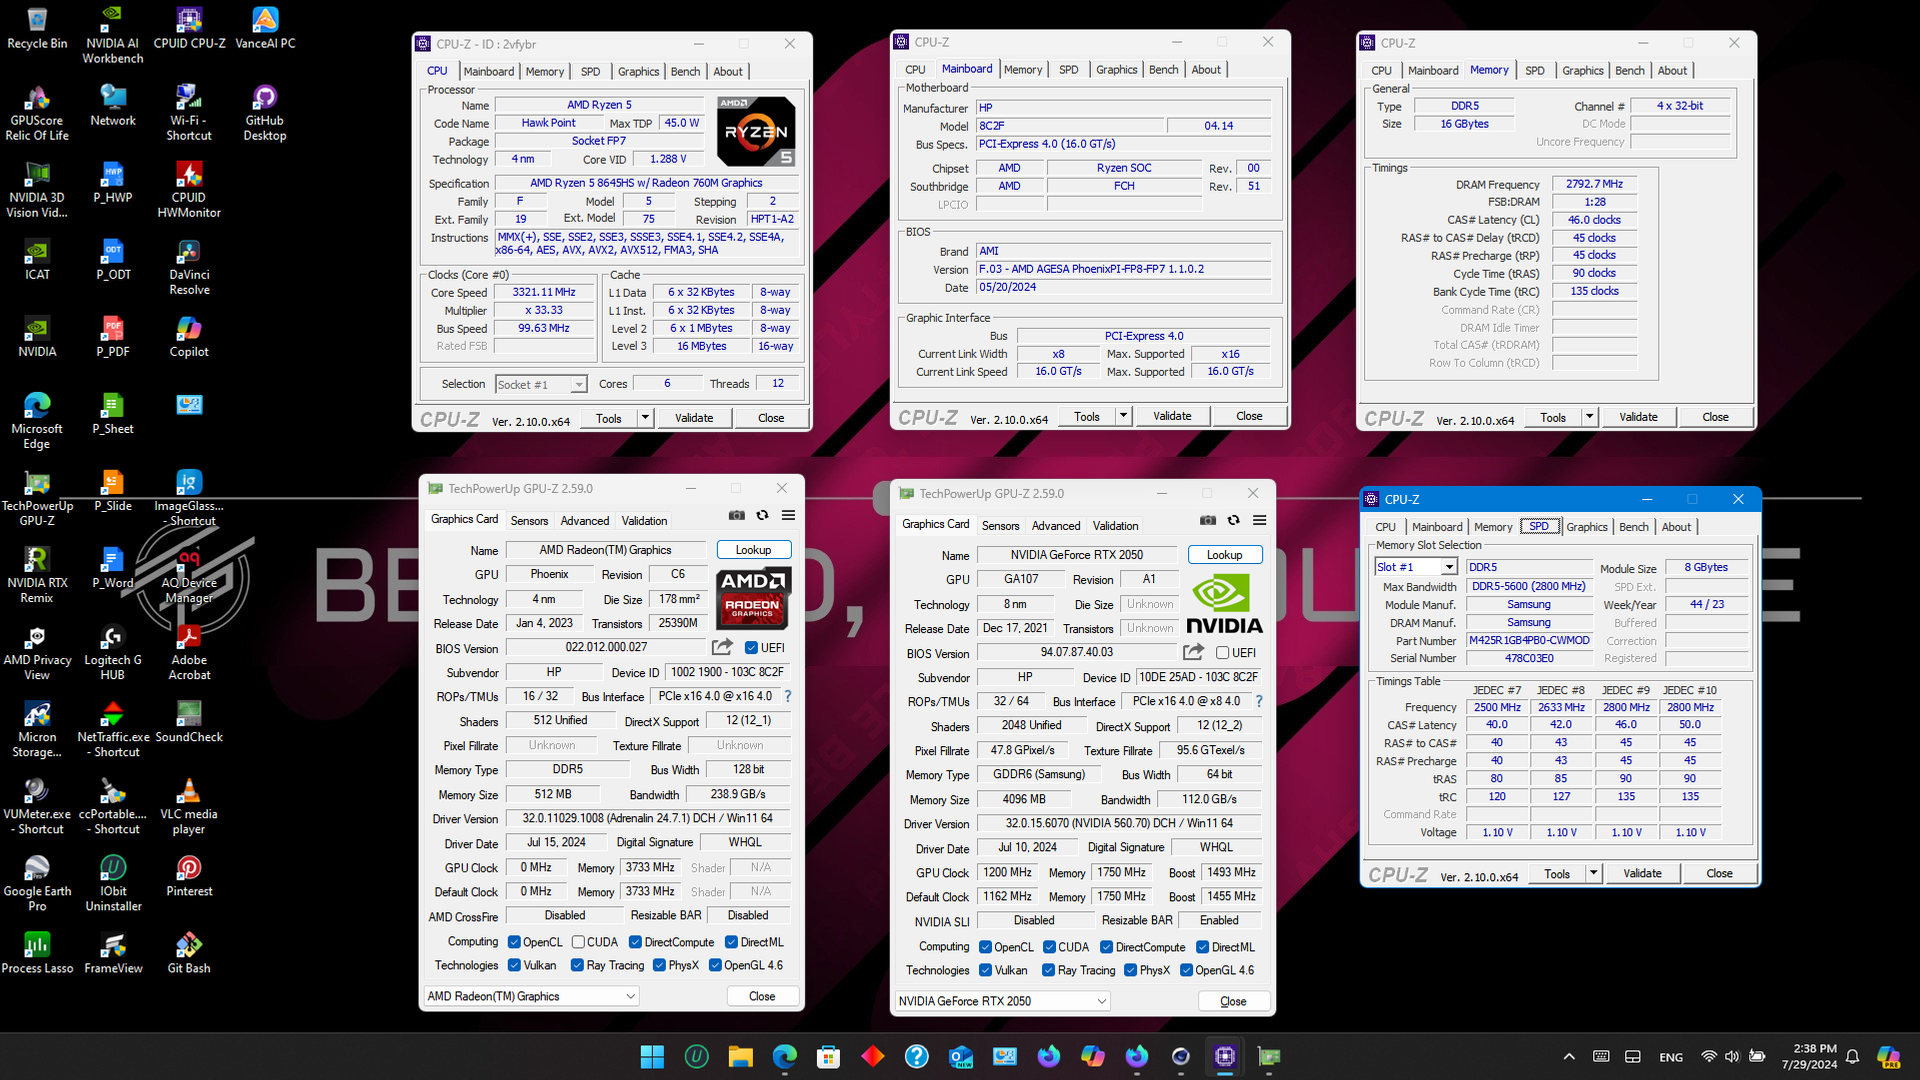The image size is (1920, 1080).
Task: Expand Tools dropdown arrow in SPD window
Action: (1593, 873)
